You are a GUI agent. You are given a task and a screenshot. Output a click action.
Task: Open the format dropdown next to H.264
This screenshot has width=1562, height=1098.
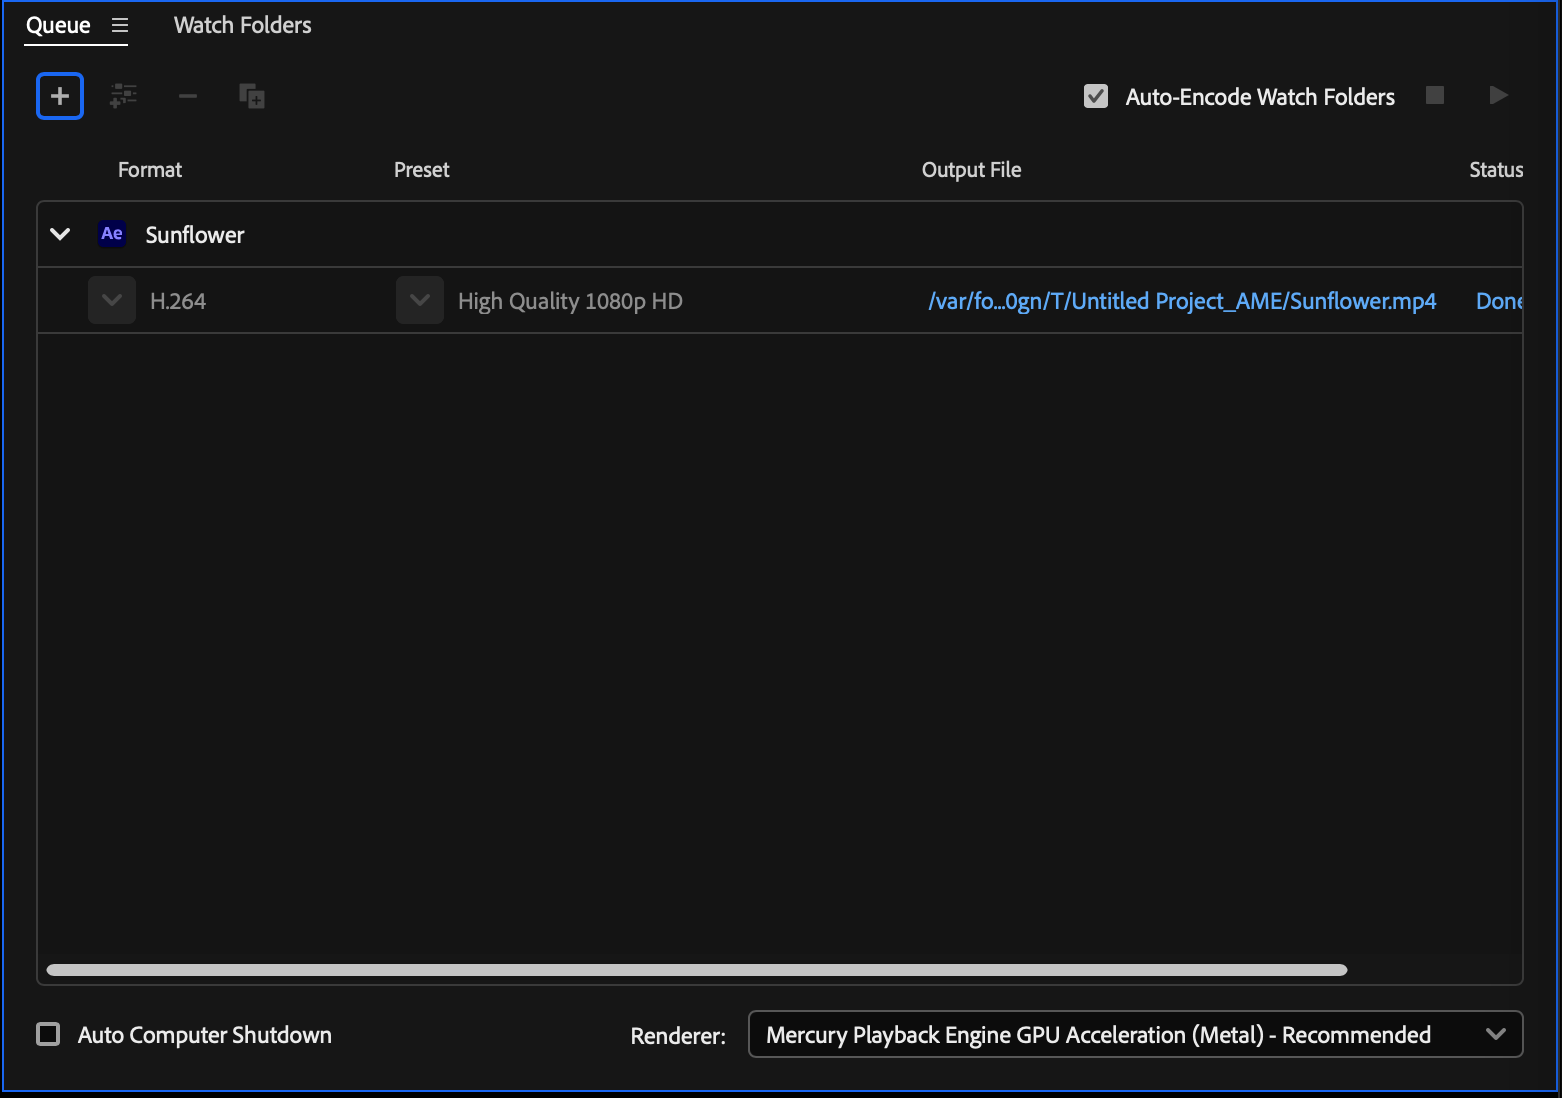point(112,300)
